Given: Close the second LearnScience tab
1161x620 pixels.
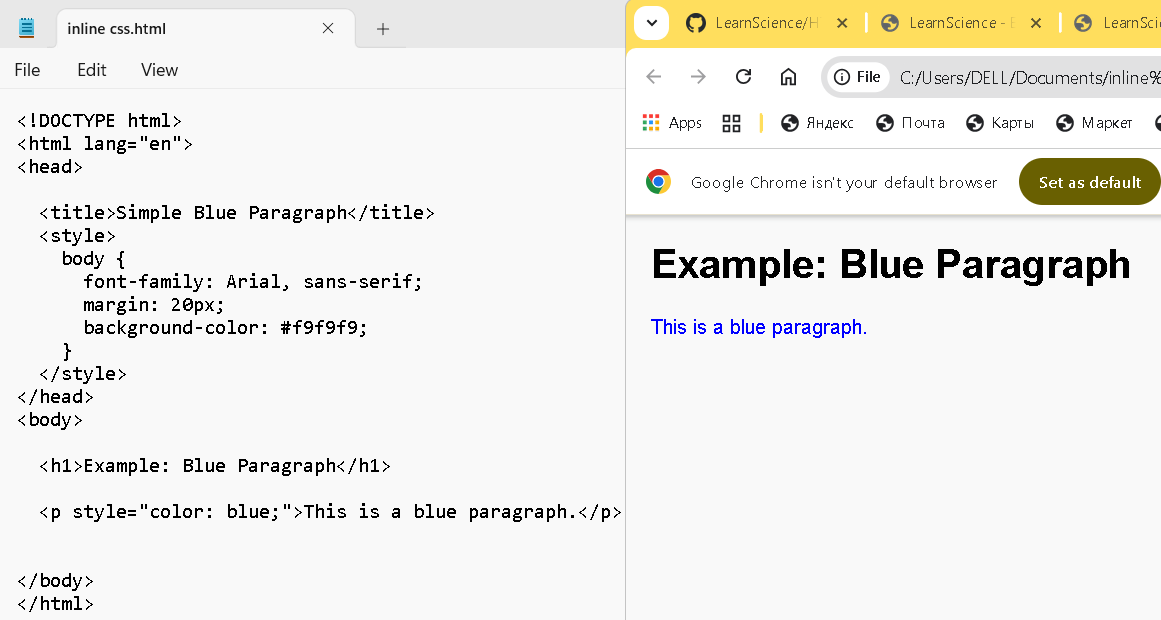Looking at the screenshot, I should [x=1035, y=23].
